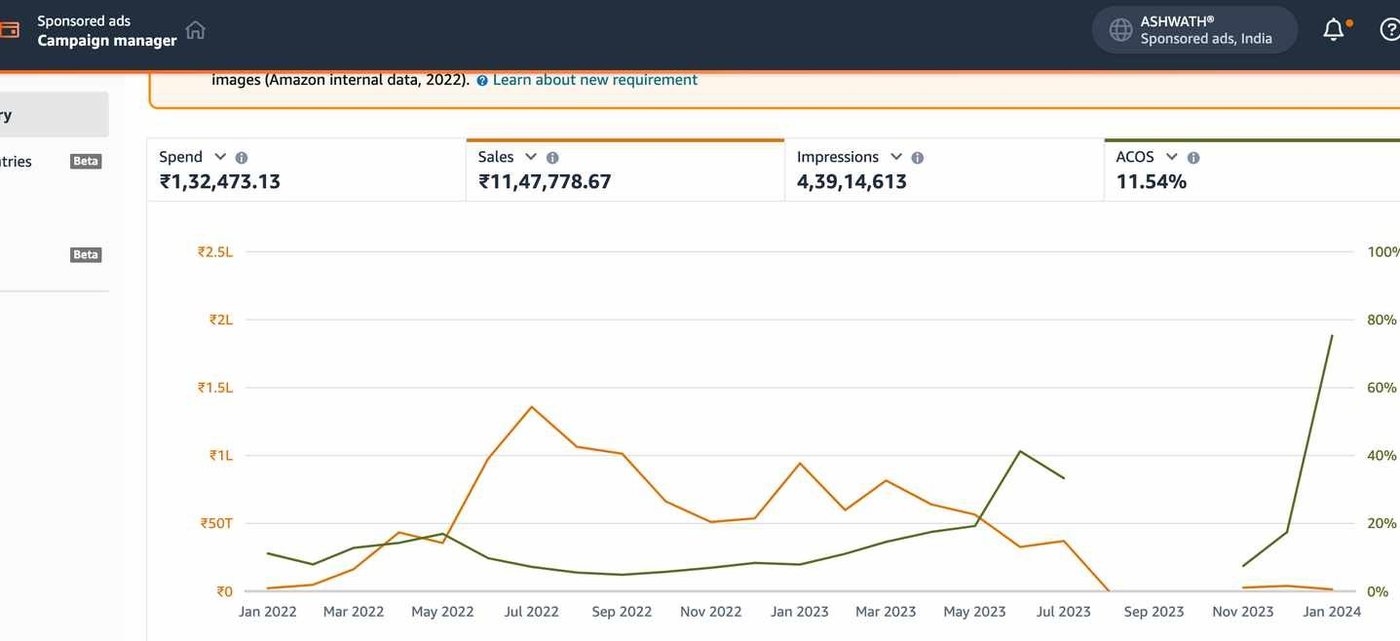This screenshot has height=641, width=1400.
Task: Click the ₹1,32,473.13 spend value
Action: (x=220, y=182)
